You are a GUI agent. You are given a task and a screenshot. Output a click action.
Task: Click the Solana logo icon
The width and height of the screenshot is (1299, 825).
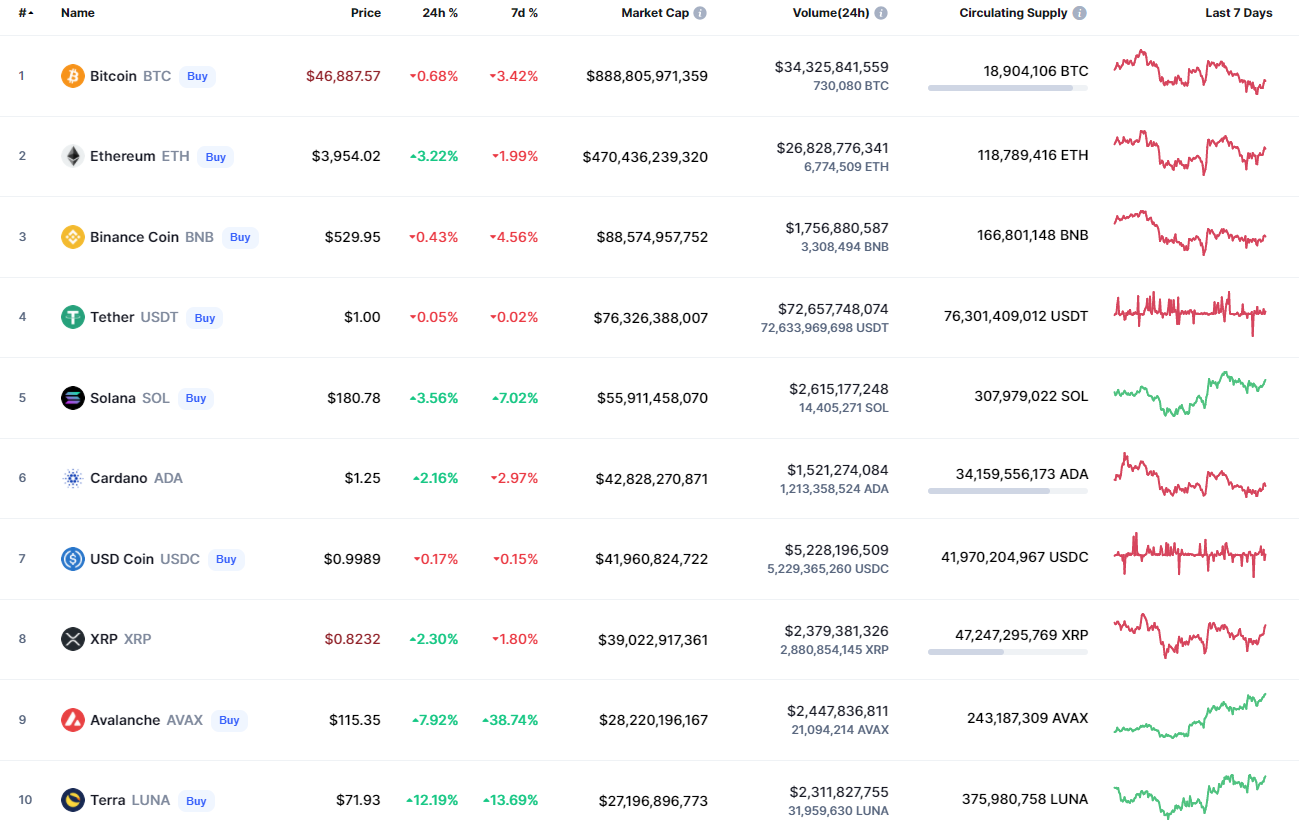(73, 398)
